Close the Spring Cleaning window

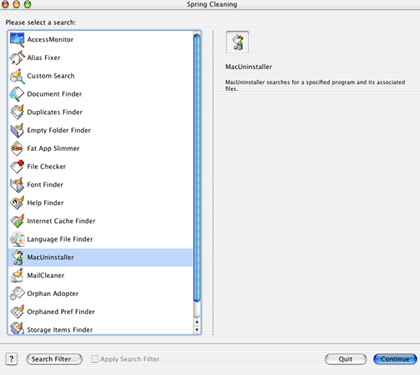[5, 4]
